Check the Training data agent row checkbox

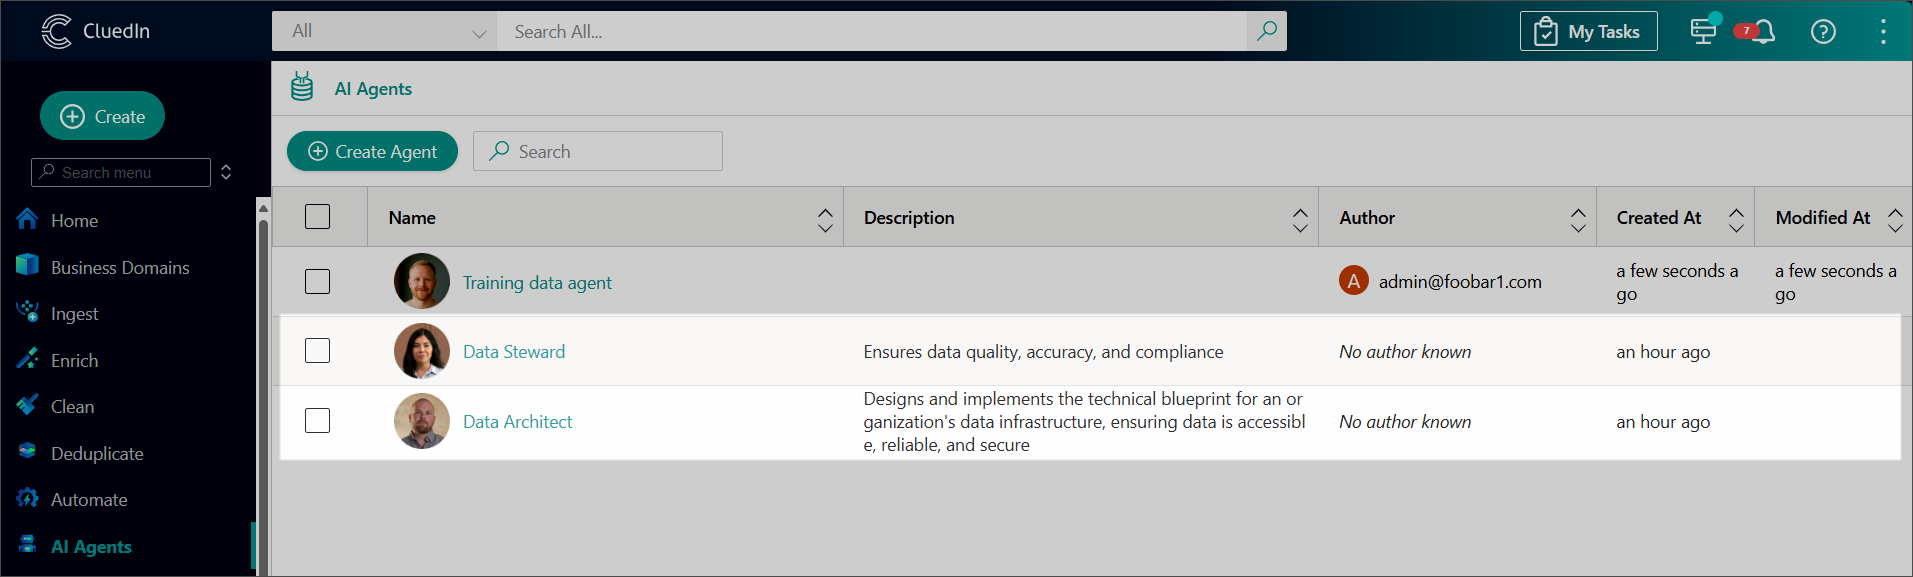click(x=317, y=282)
